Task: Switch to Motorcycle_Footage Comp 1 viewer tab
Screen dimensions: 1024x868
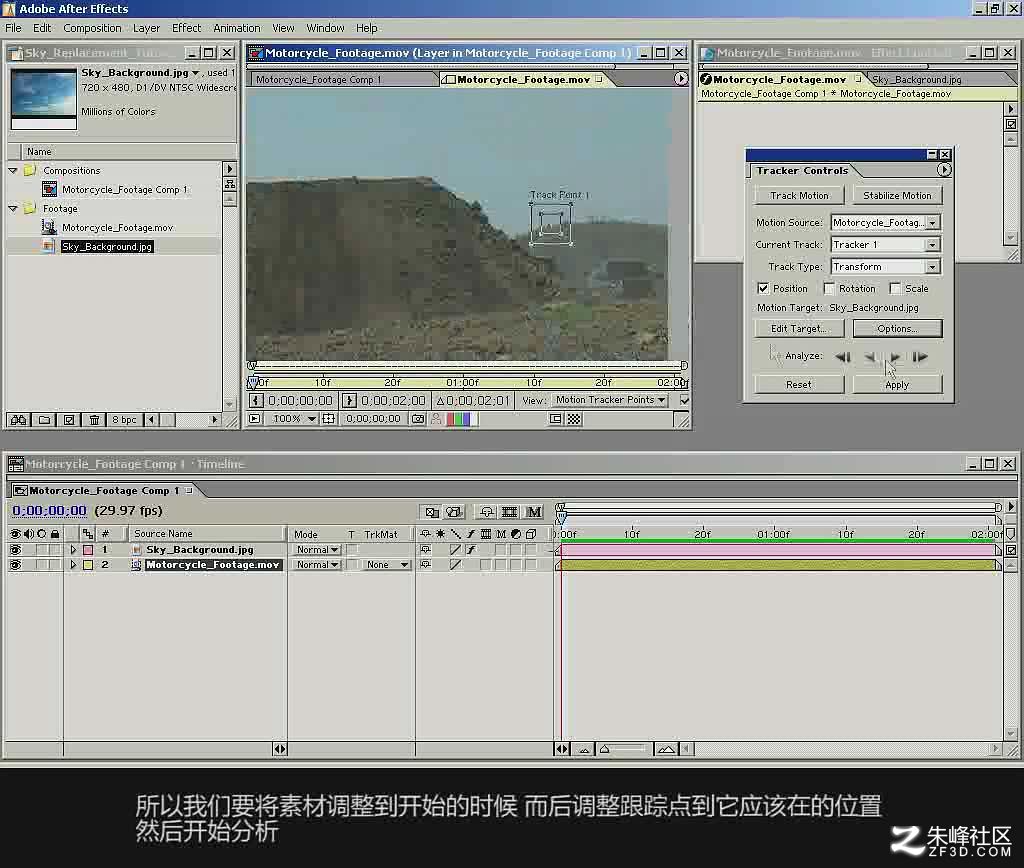Action: [x=318, y=80]
